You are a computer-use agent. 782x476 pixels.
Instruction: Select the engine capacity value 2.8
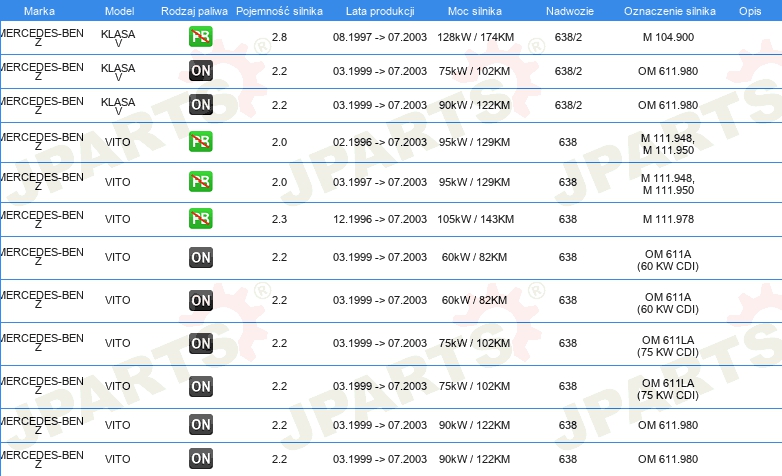point(279,37)
